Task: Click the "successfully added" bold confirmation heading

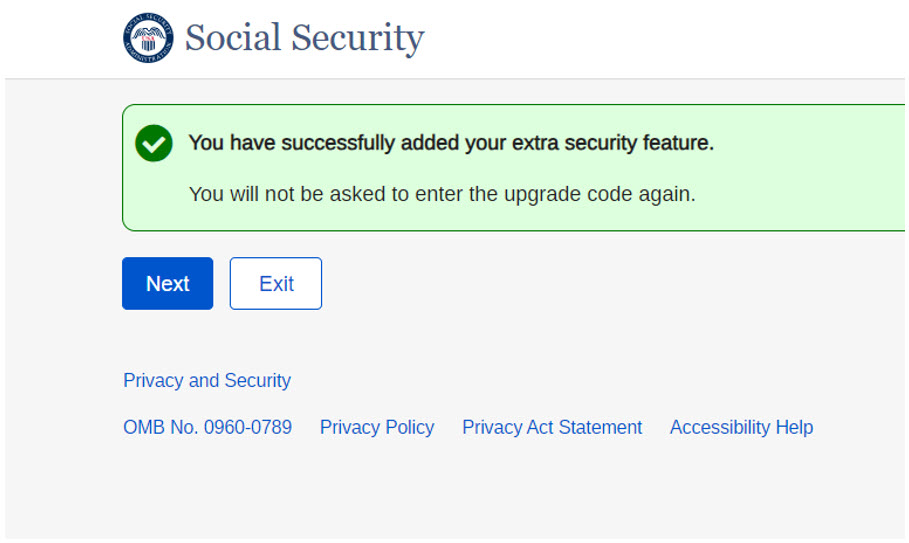Action: click(451, 143)
